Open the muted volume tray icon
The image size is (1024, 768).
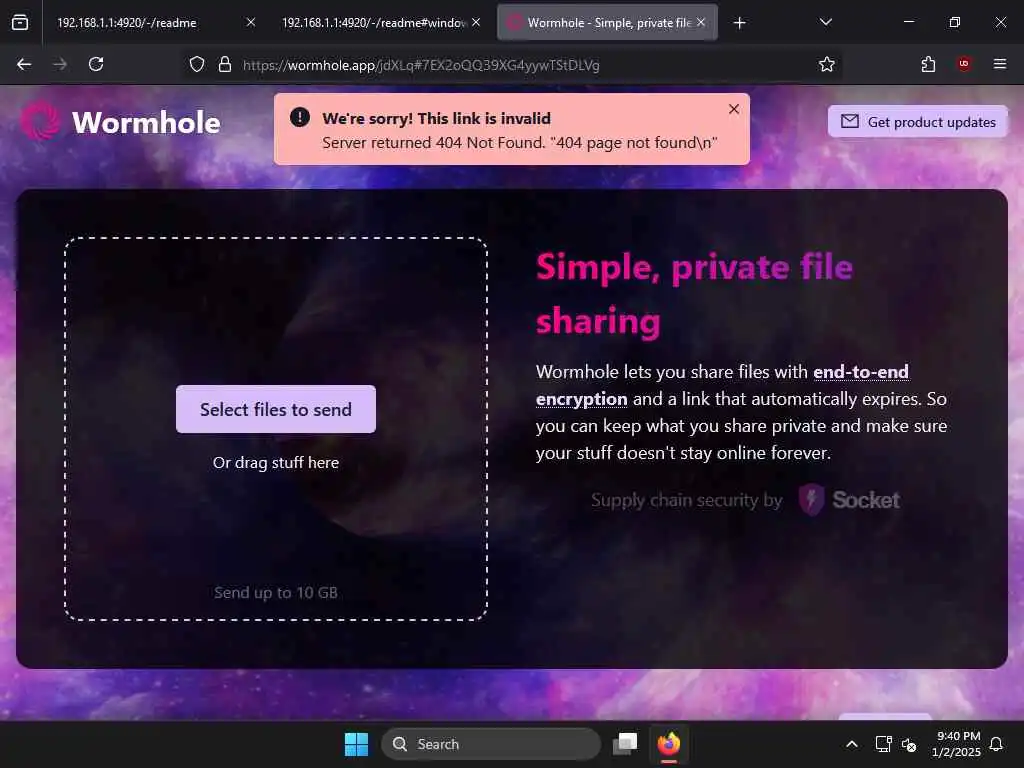point(908,744)
